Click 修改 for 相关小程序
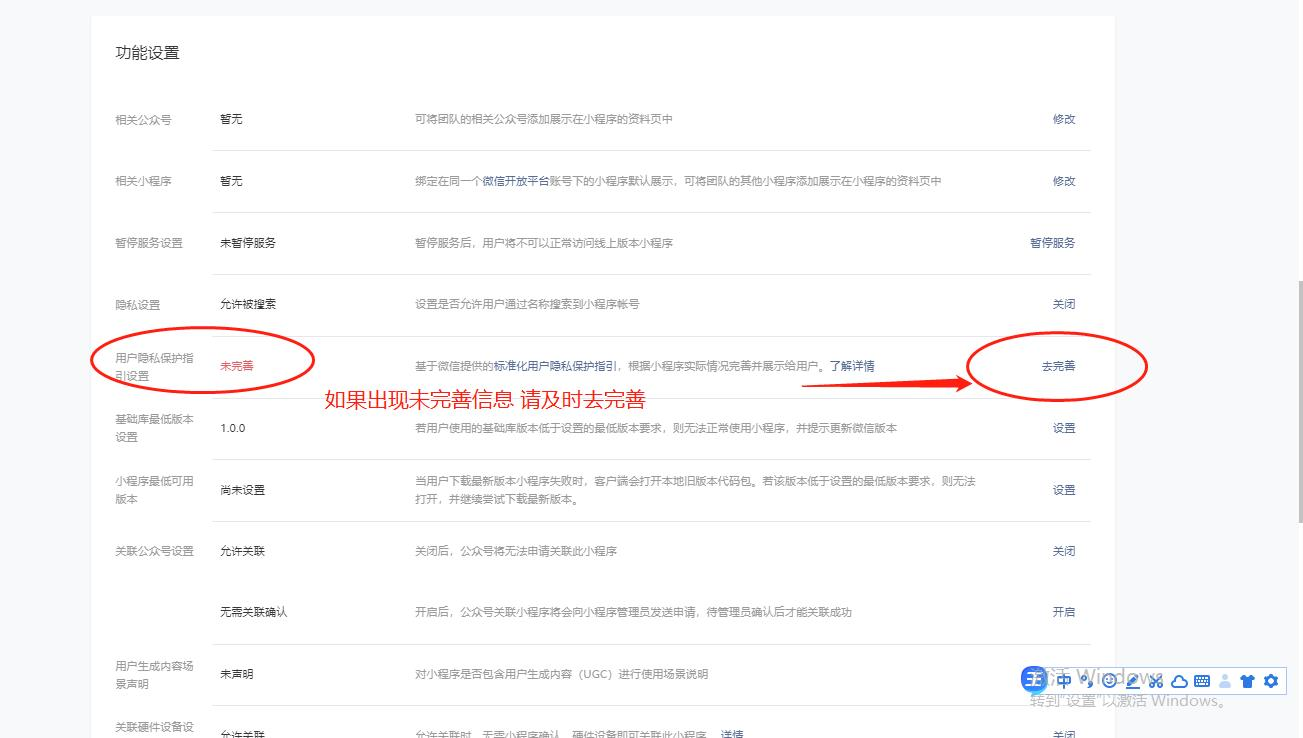The width and height of the screenshot is (1303, 738). 1064,181
